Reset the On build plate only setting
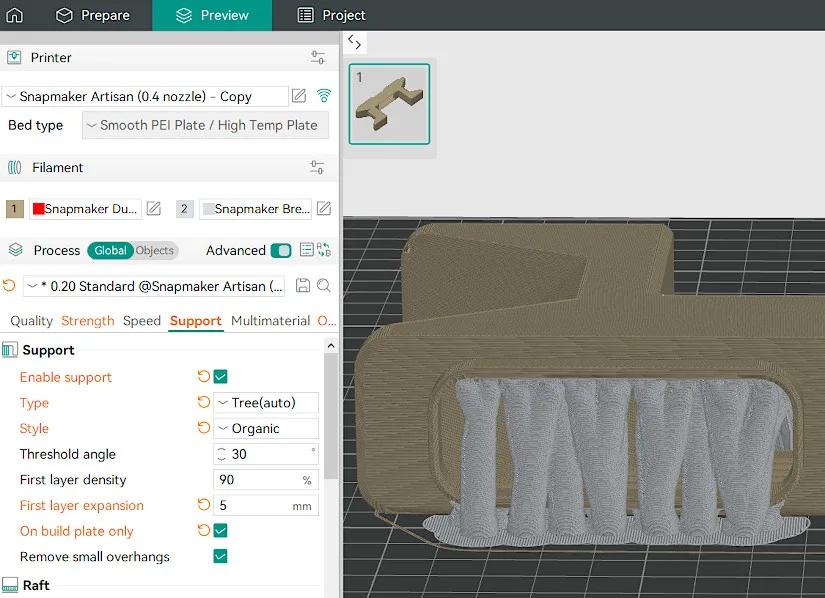Screen dimensions: 825x598 pos(204,530)
